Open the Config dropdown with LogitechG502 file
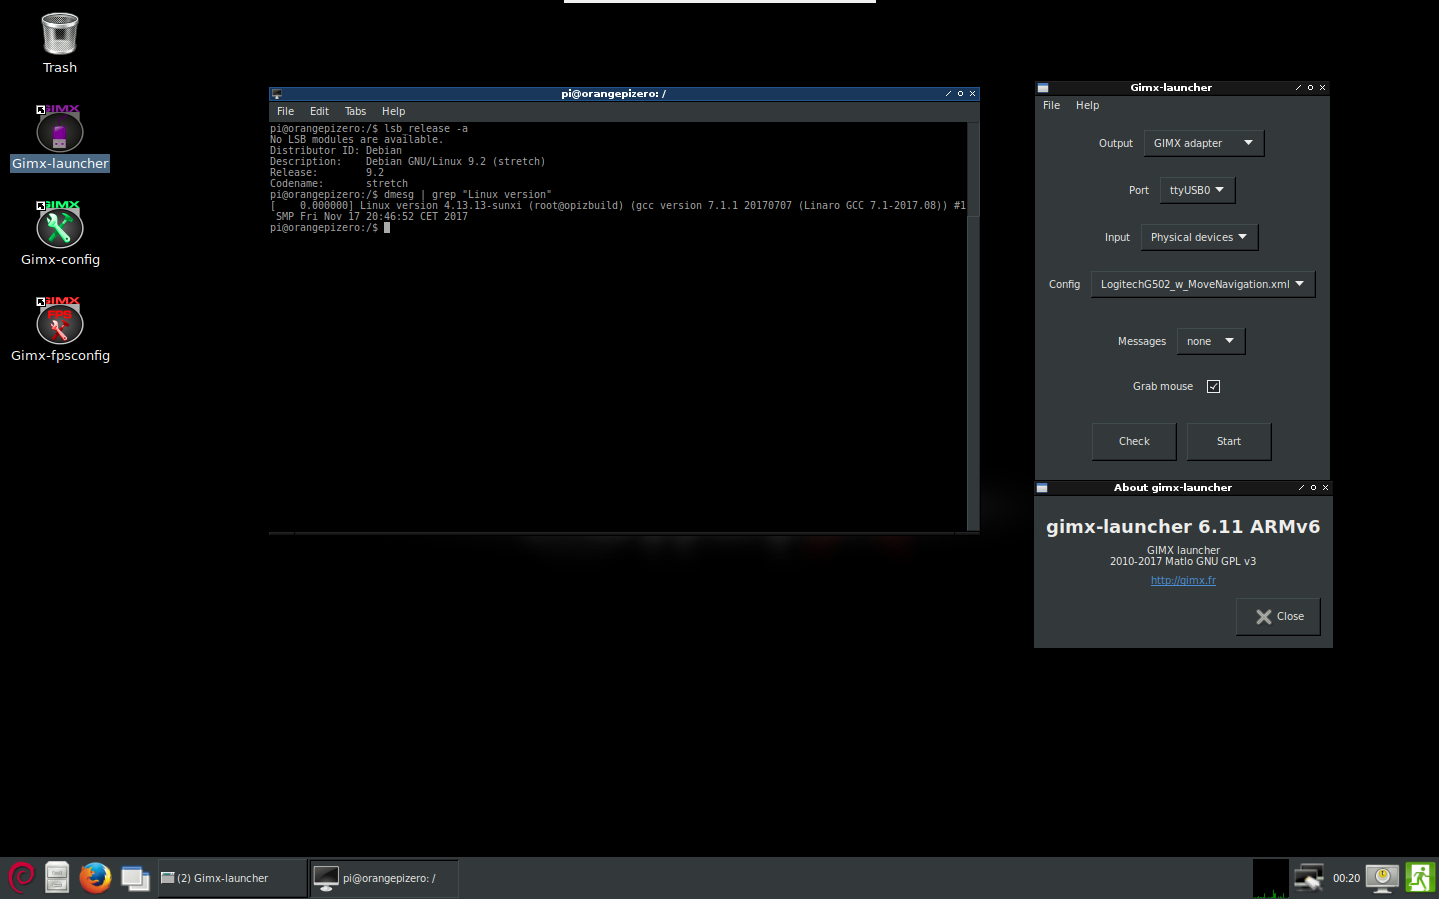Viewport: 1439px width, 899px height. coord(1203,284)
